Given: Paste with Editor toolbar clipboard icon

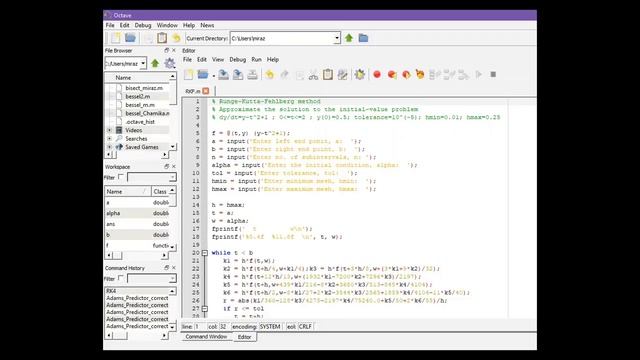Looking at the screenshot, I should 328,74.
